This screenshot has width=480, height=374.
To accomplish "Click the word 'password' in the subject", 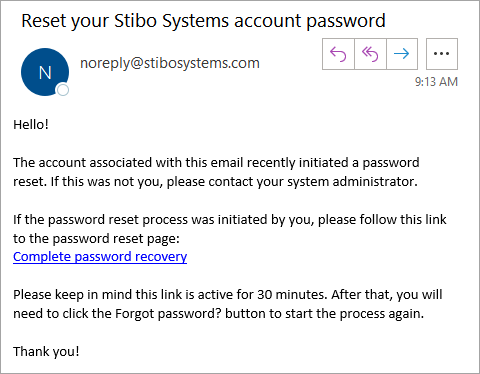I will point(346,22).
